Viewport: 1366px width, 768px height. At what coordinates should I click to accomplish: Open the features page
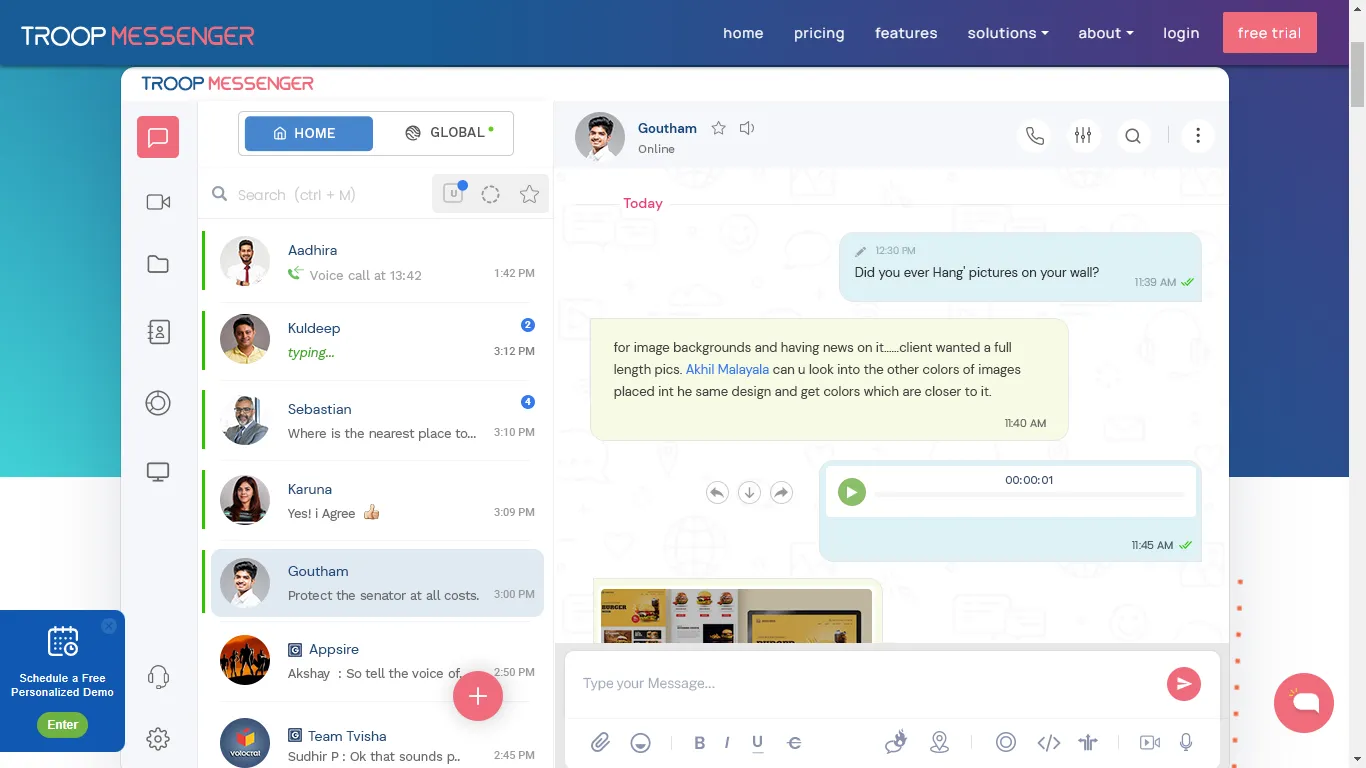906,33
